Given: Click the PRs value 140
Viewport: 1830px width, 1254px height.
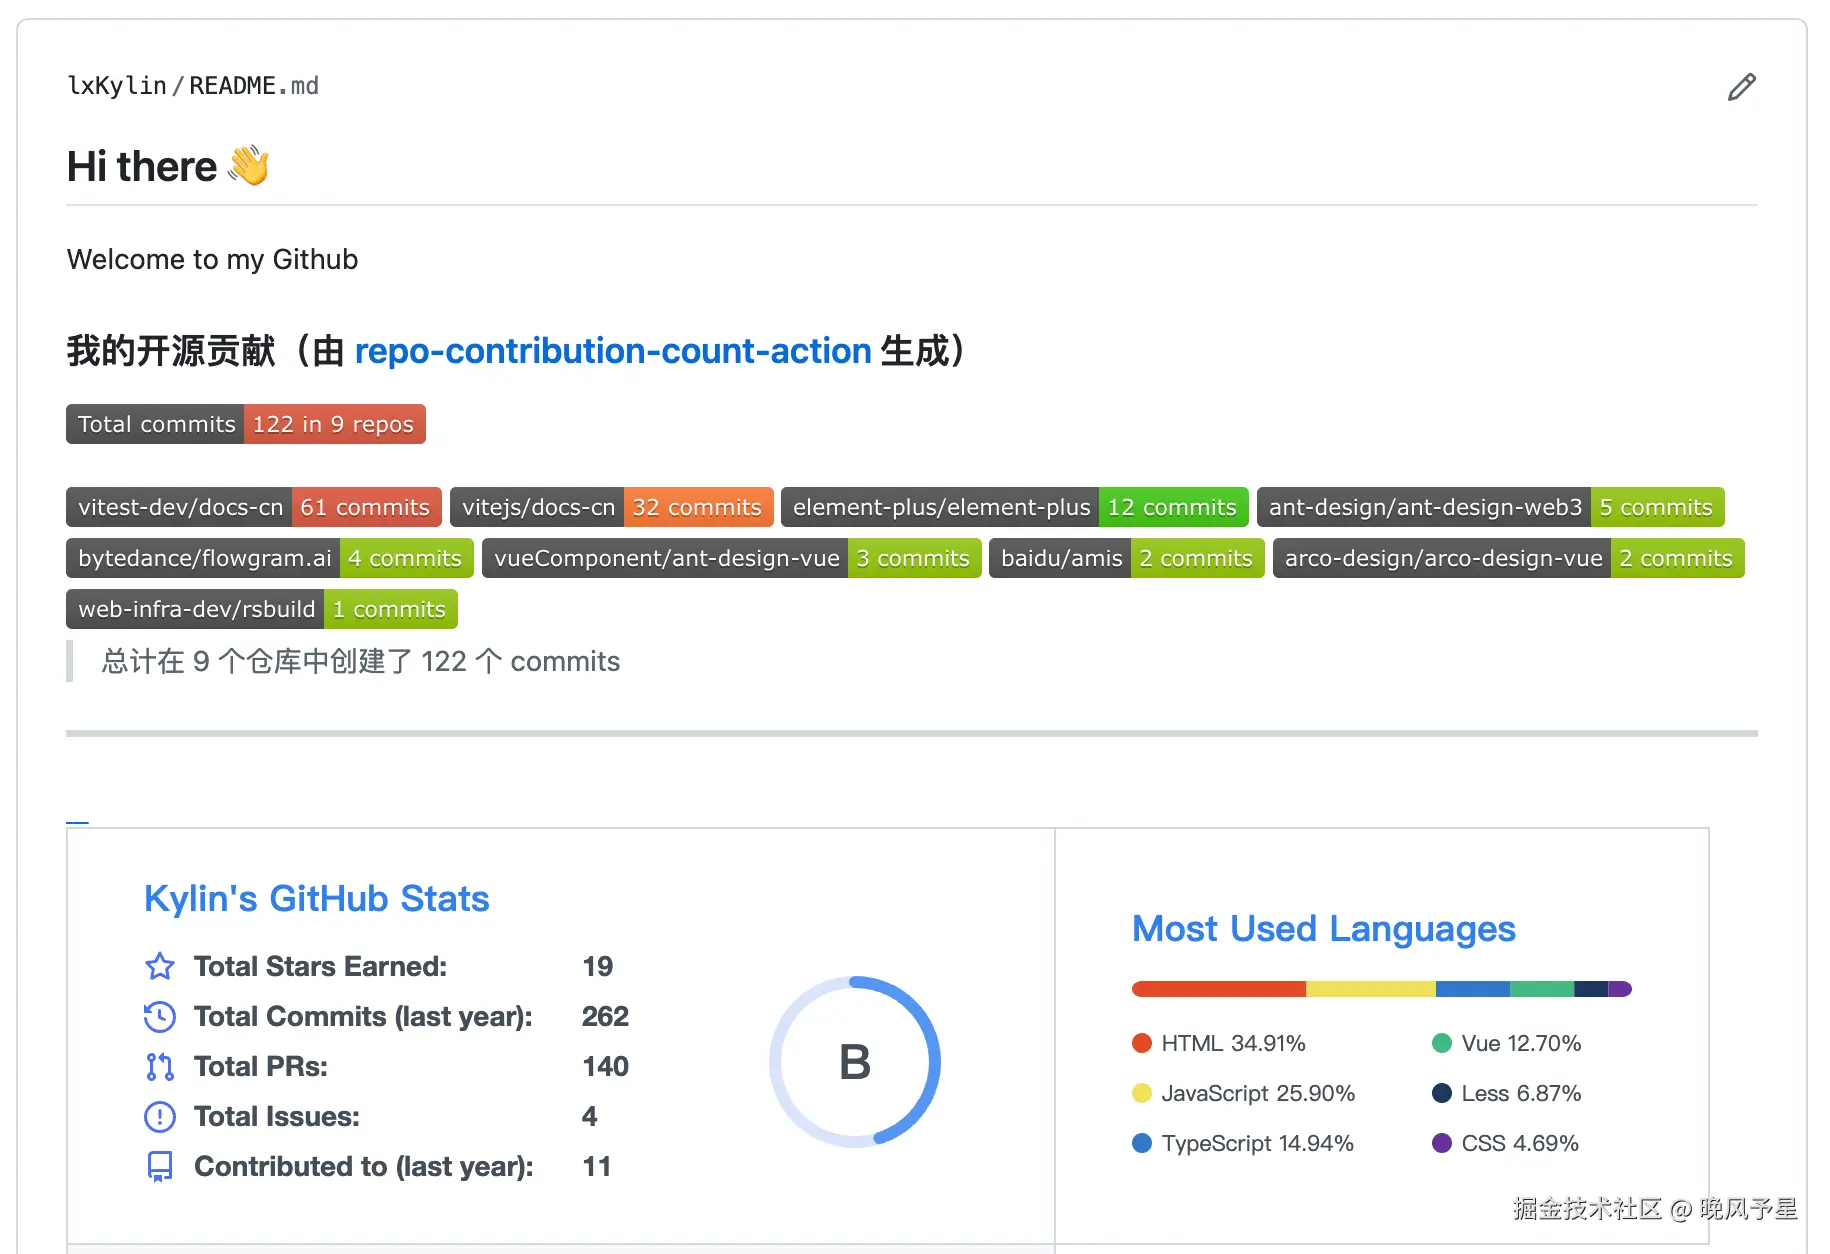Looking at the screenshot, I should click(x=605, y=1066).
